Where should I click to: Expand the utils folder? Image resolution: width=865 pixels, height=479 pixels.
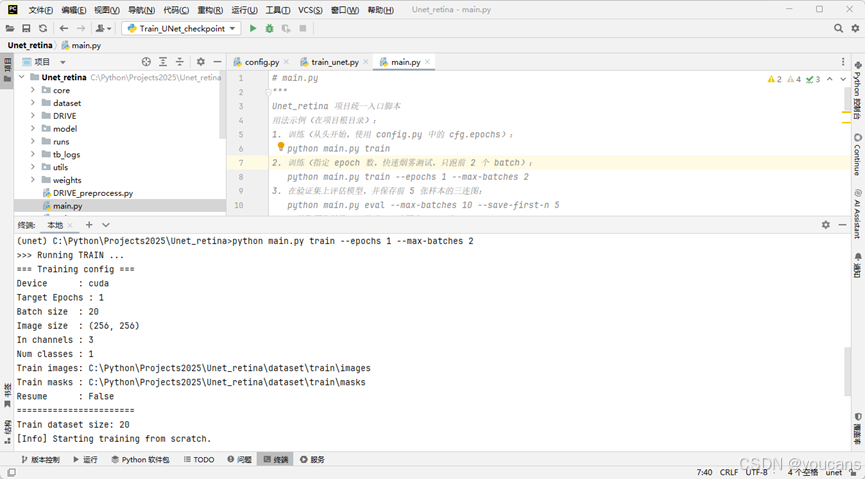[x=33, y=167]
